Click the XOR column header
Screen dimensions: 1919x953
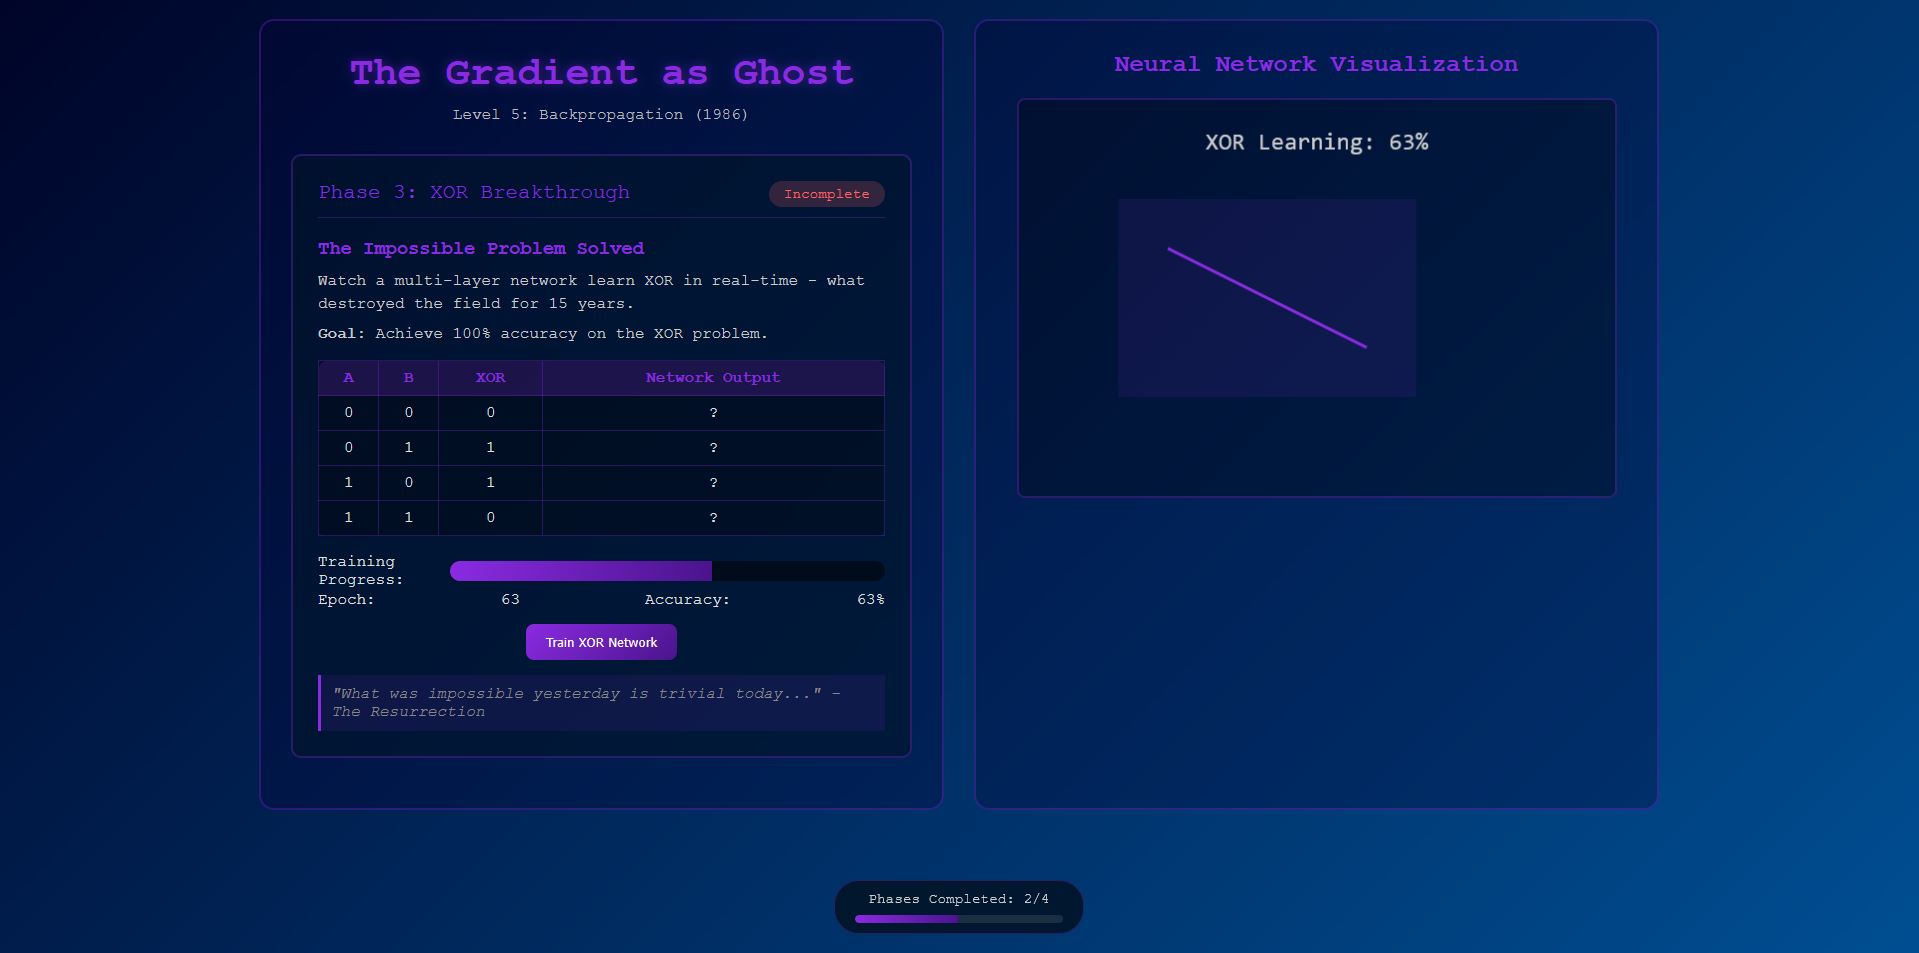(x=490, y=378)
